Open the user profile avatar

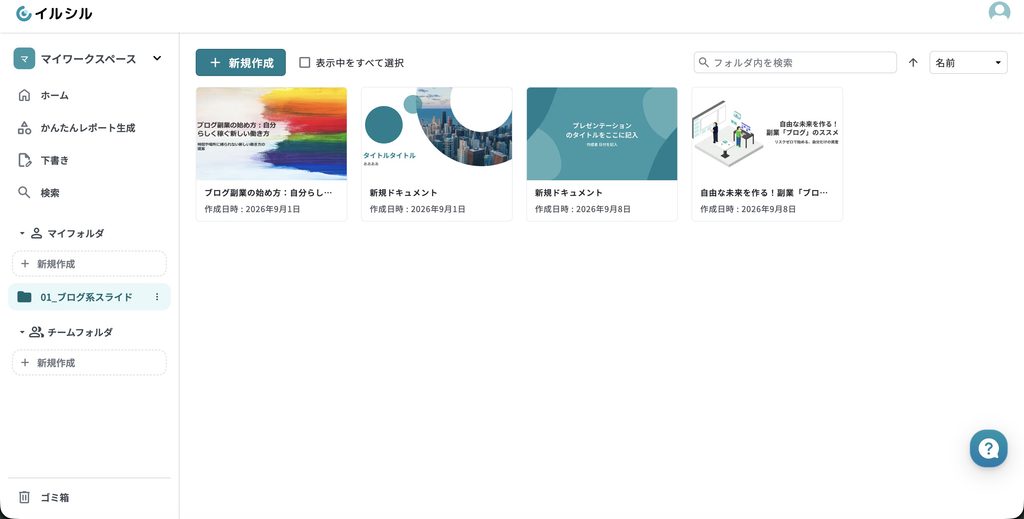[999, 12]
